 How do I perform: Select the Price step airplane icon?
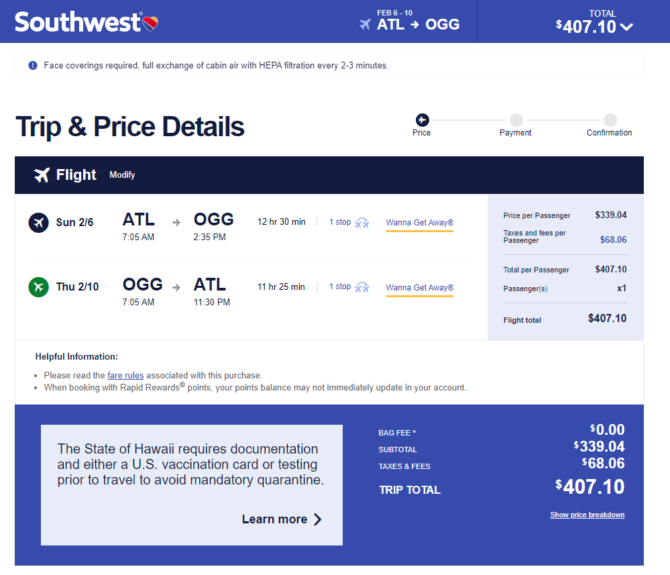pos(422,120)
